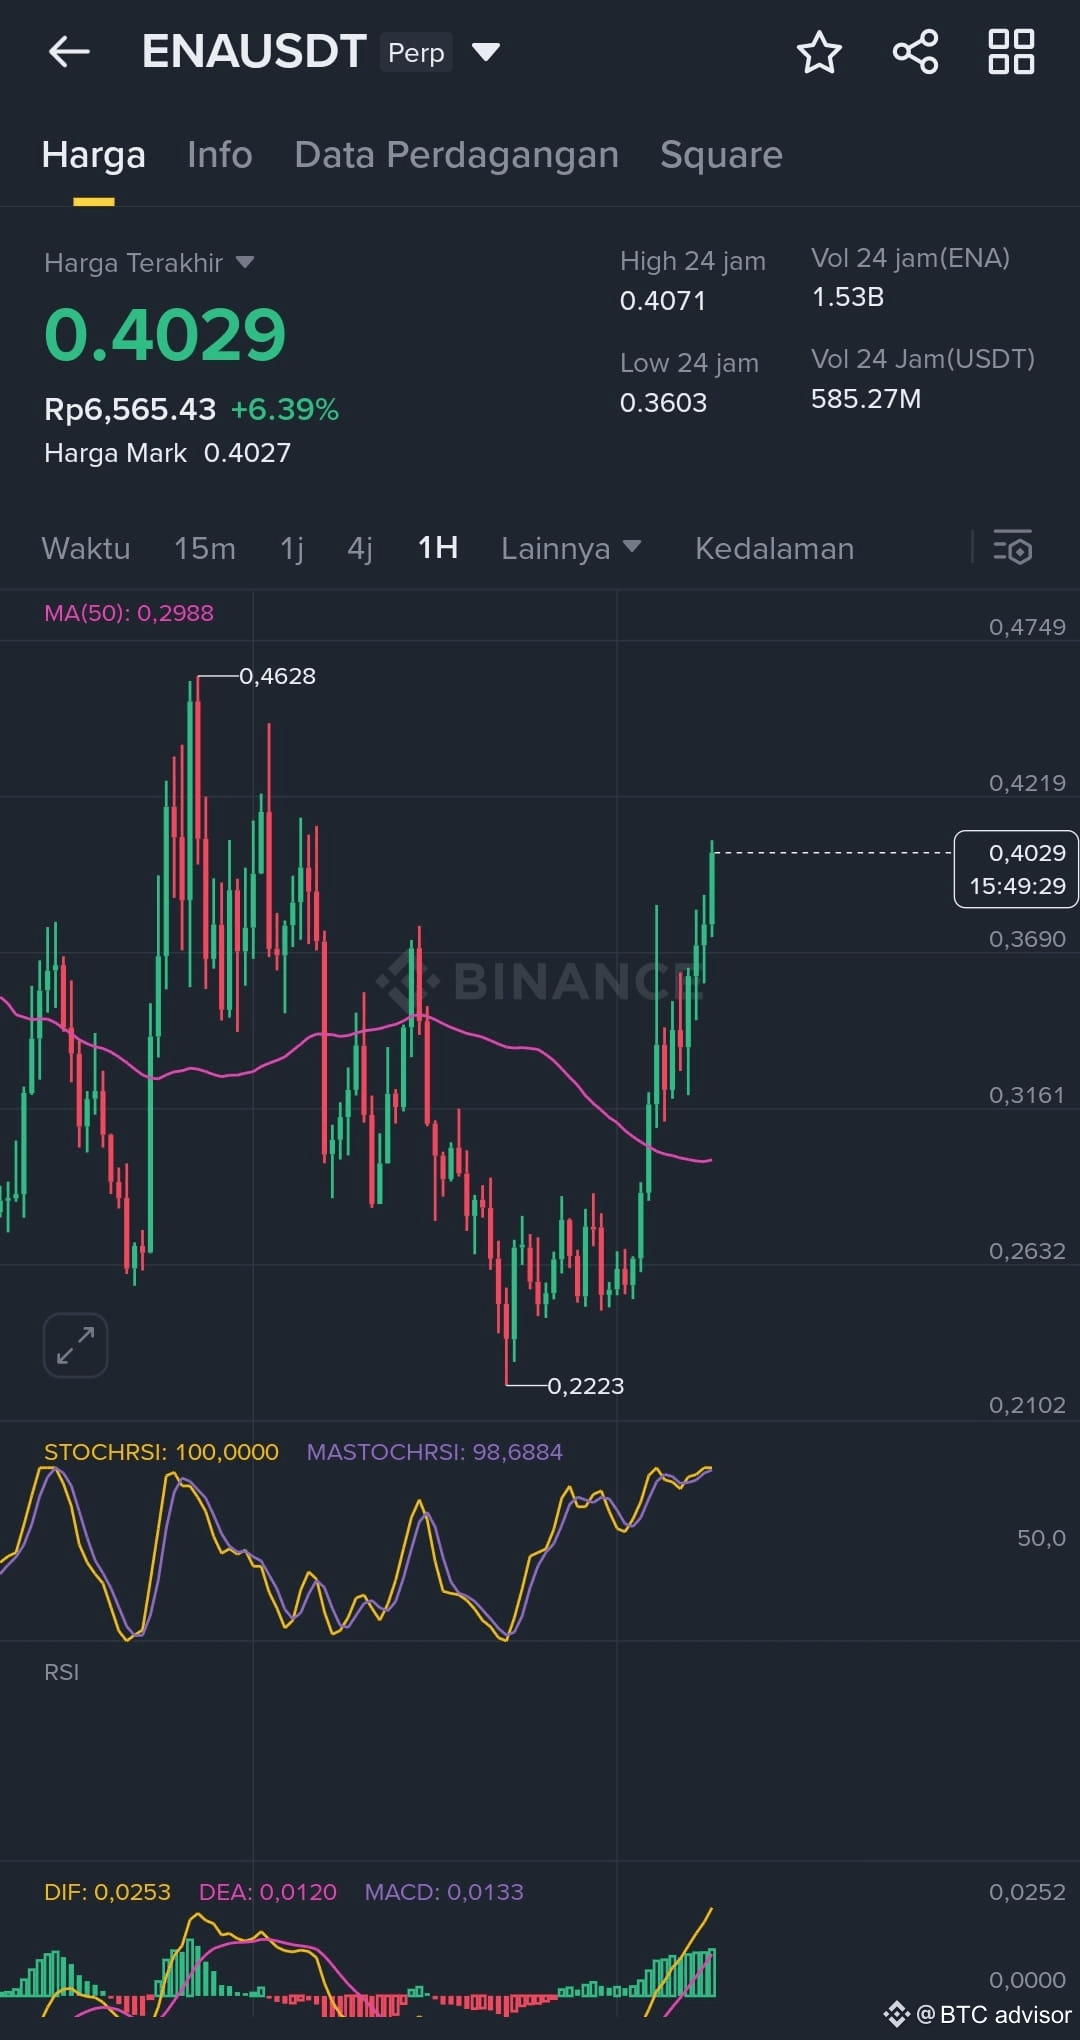
Task: Tap the STOCHRSI: 100,0000 label
Action: point(161,1452)
